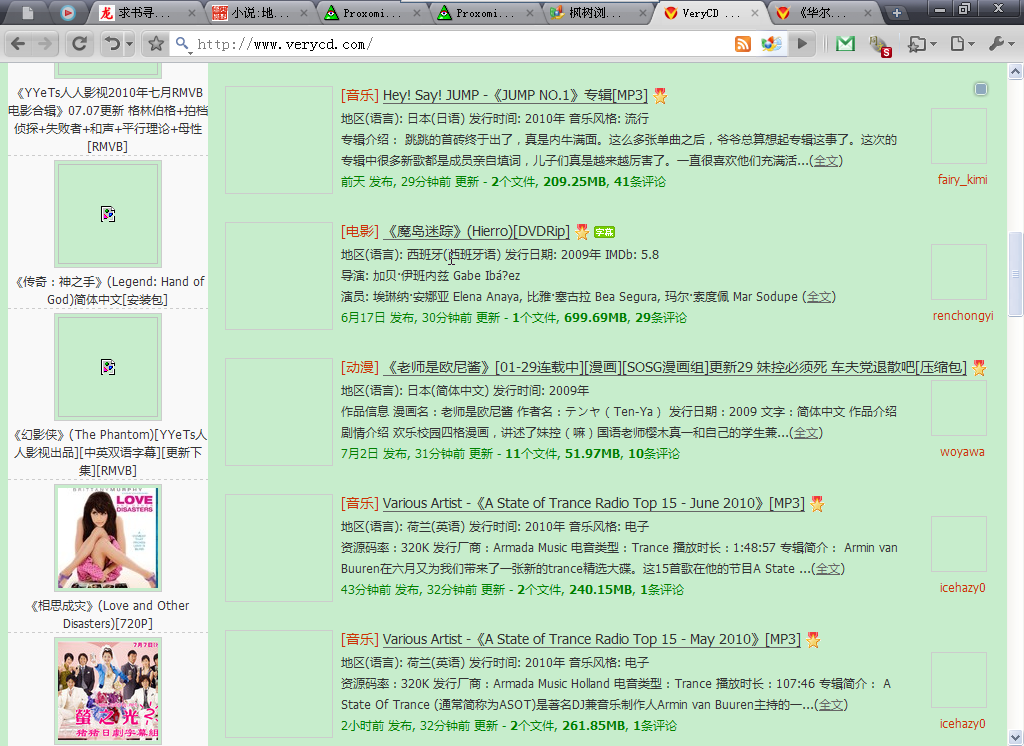Switch to the blank first tab
1024x746 pixels.
tap(27, 13)
